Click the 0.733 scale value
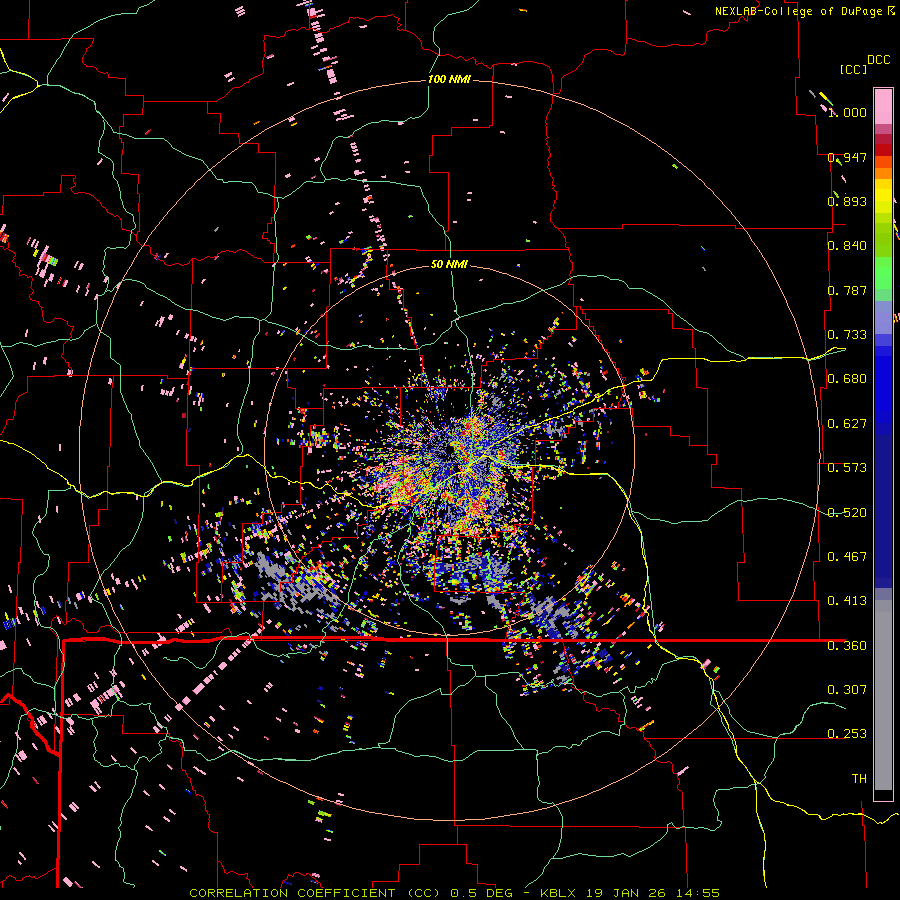The image size is (900, 900). point(847,335)
